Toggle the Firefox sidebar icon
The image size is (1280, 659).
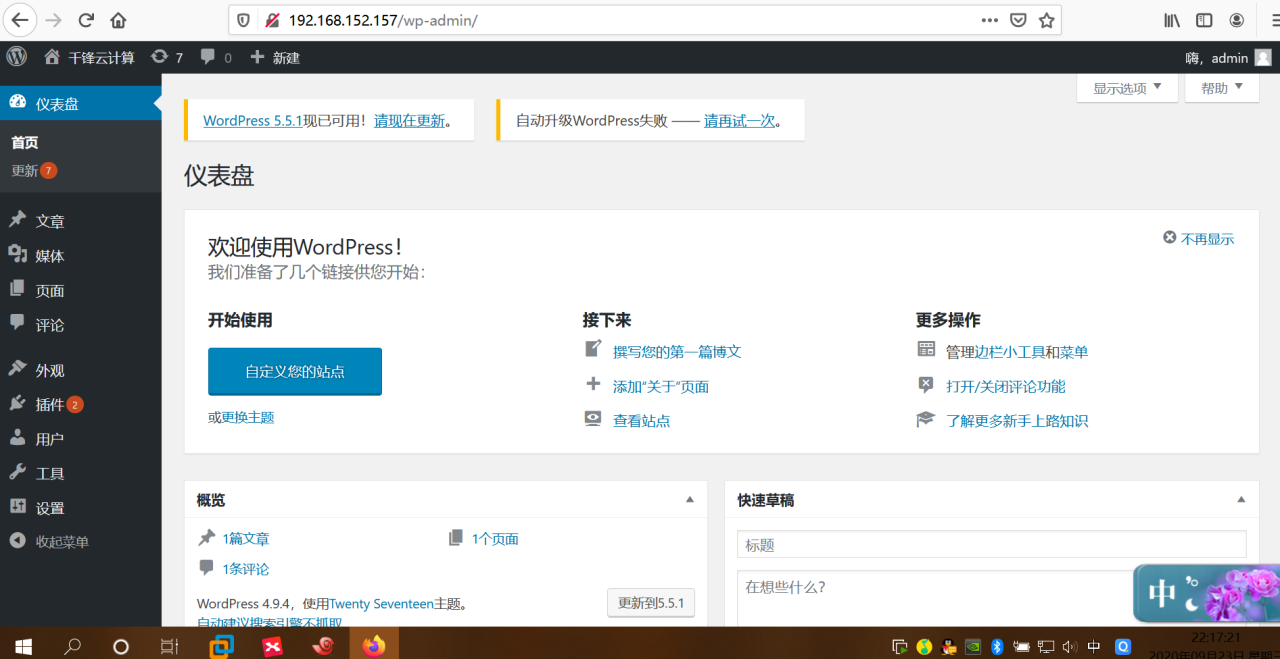[1204, 20]
